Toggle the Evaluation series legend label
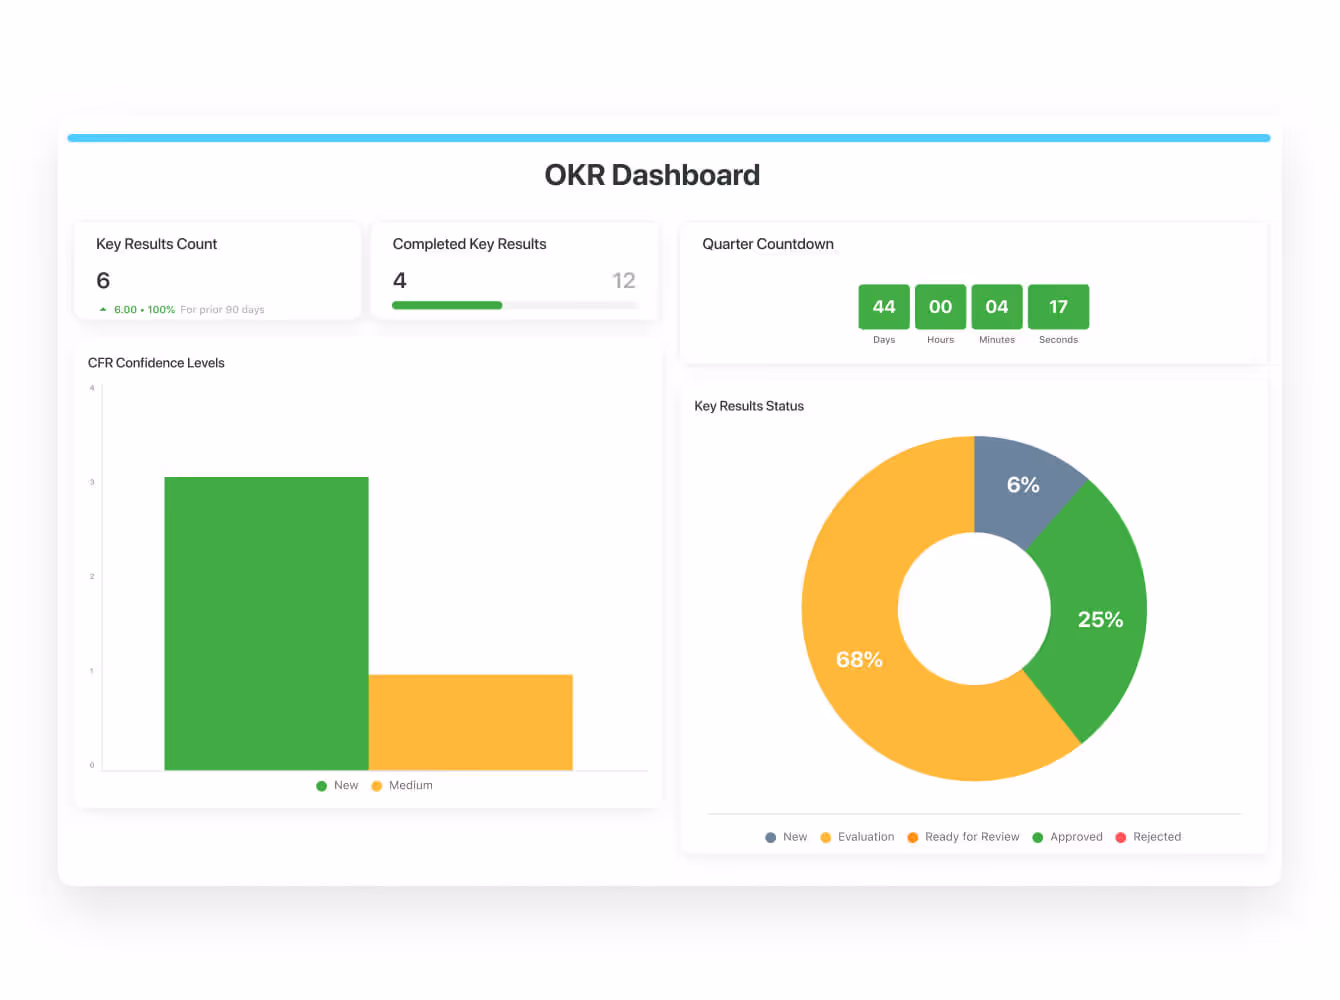This screenshot has height=1000, width=1340. point(866,837)
